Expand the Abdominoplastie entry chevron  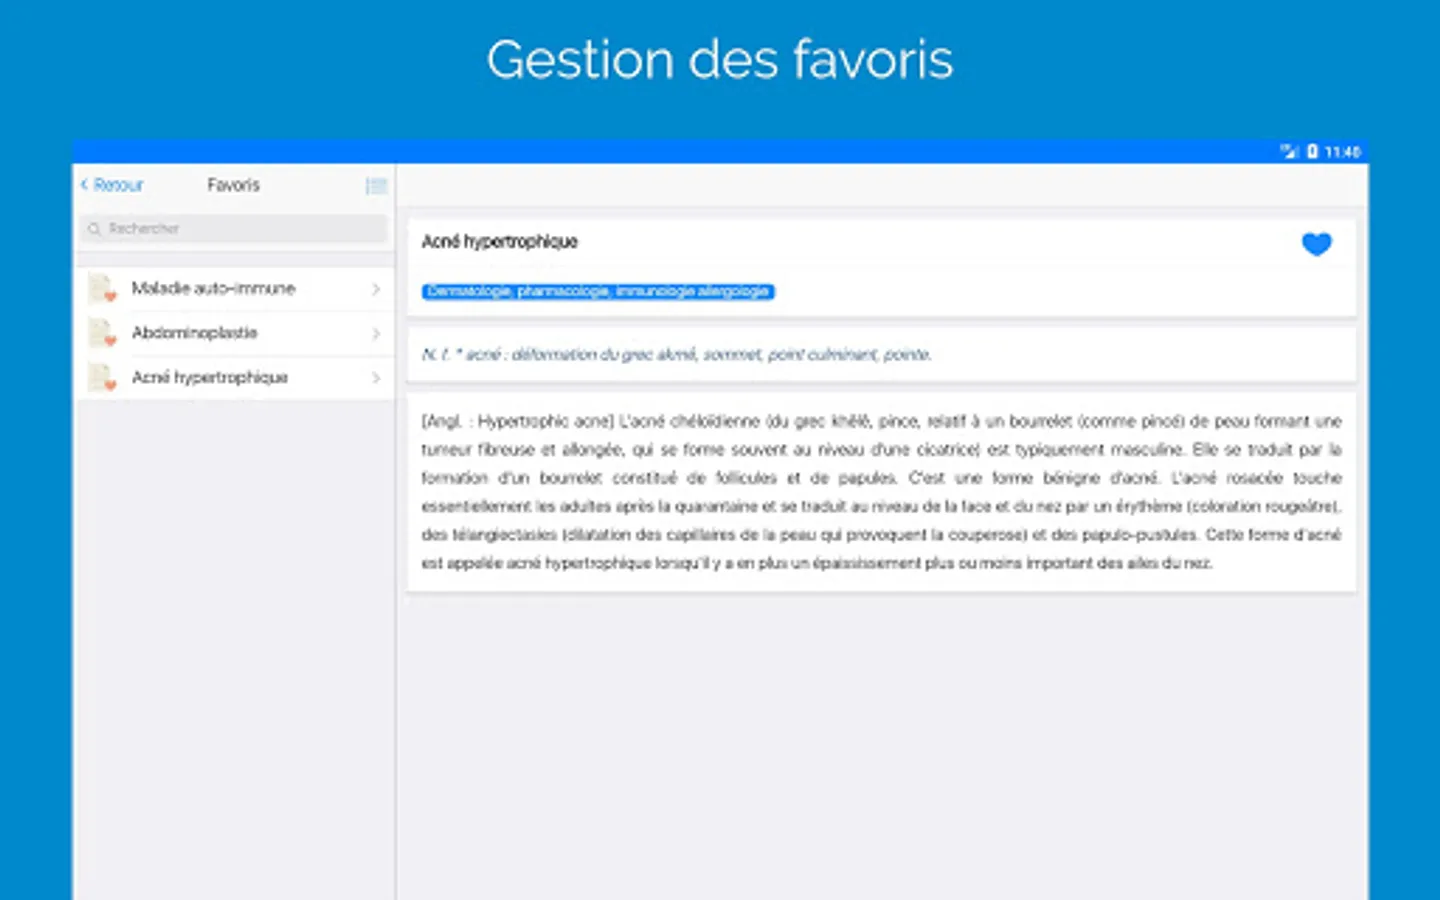point(376,333)
